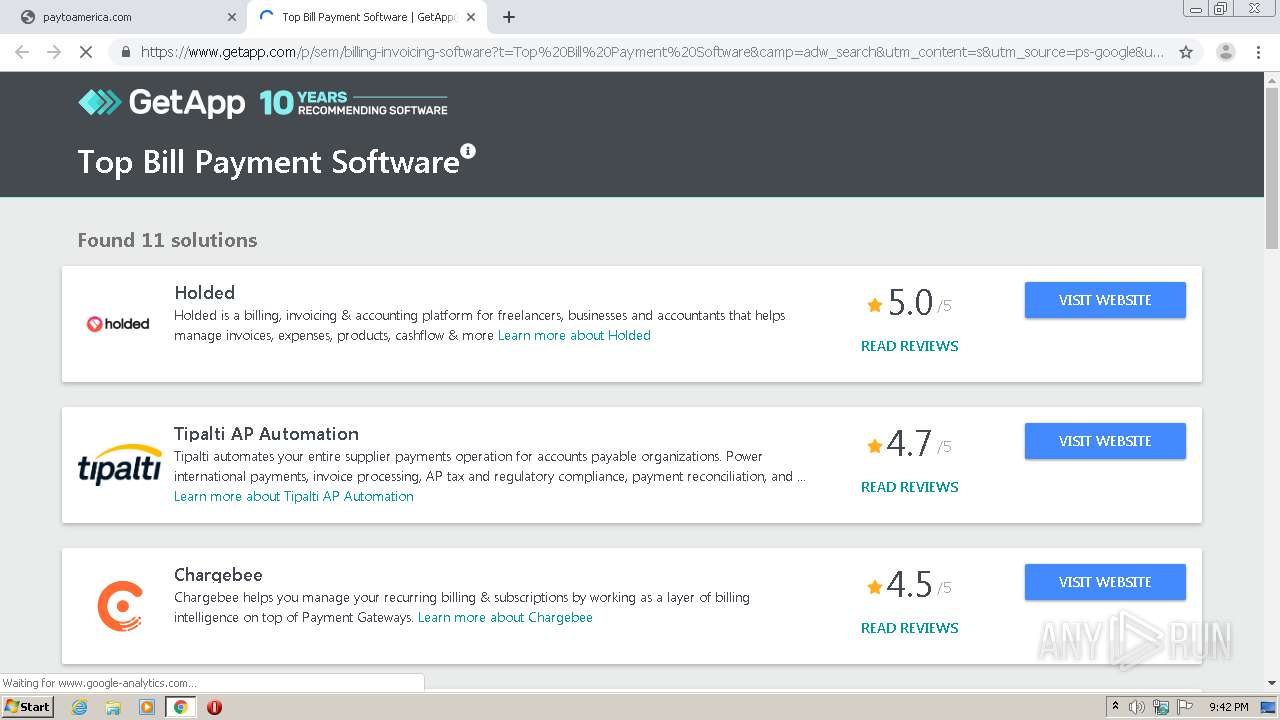Read reviews for Chargebee
This screenshot has width=1280, height=720.
(909, 628)
